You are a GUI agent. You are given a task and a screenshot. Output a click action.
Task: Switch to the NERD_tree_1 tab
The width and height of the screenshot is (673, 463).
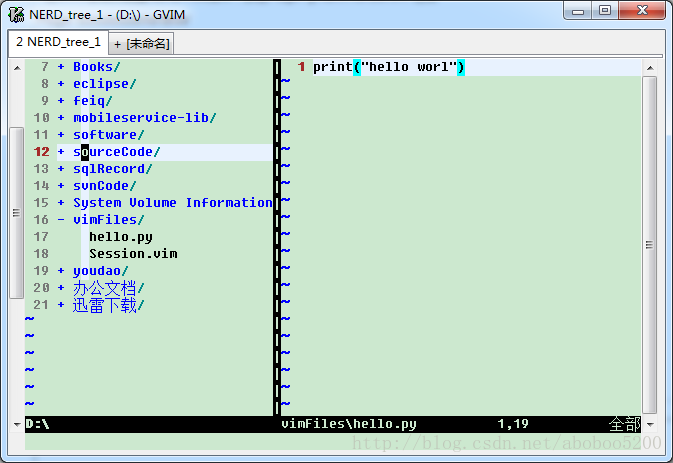point(58,42)
